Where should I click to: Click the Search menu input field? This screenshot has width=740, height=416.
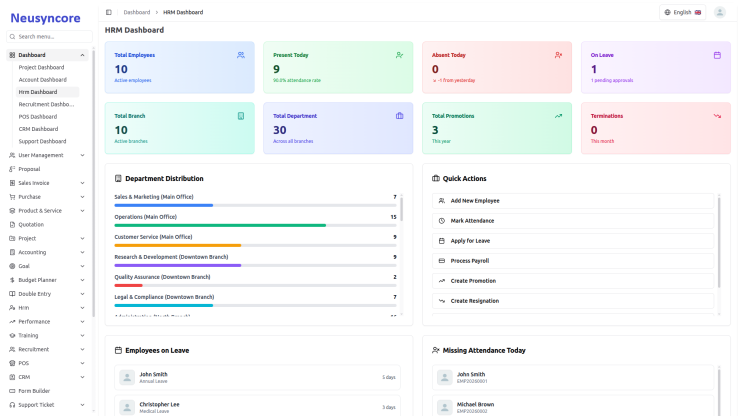[52, 36]
